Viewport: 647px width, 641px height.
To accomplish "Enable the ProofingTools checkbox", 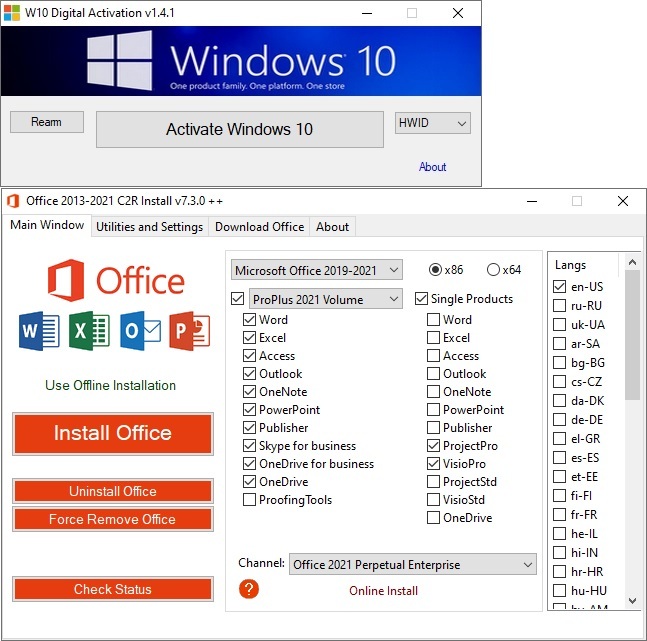I will click(x=249, y=499).
